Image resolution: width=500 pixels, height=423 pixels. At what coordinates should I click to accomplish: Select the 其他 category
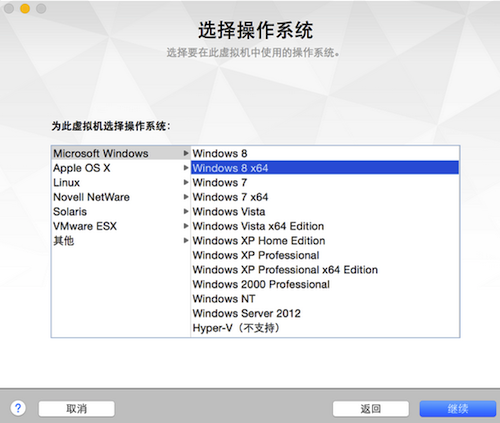121,241
